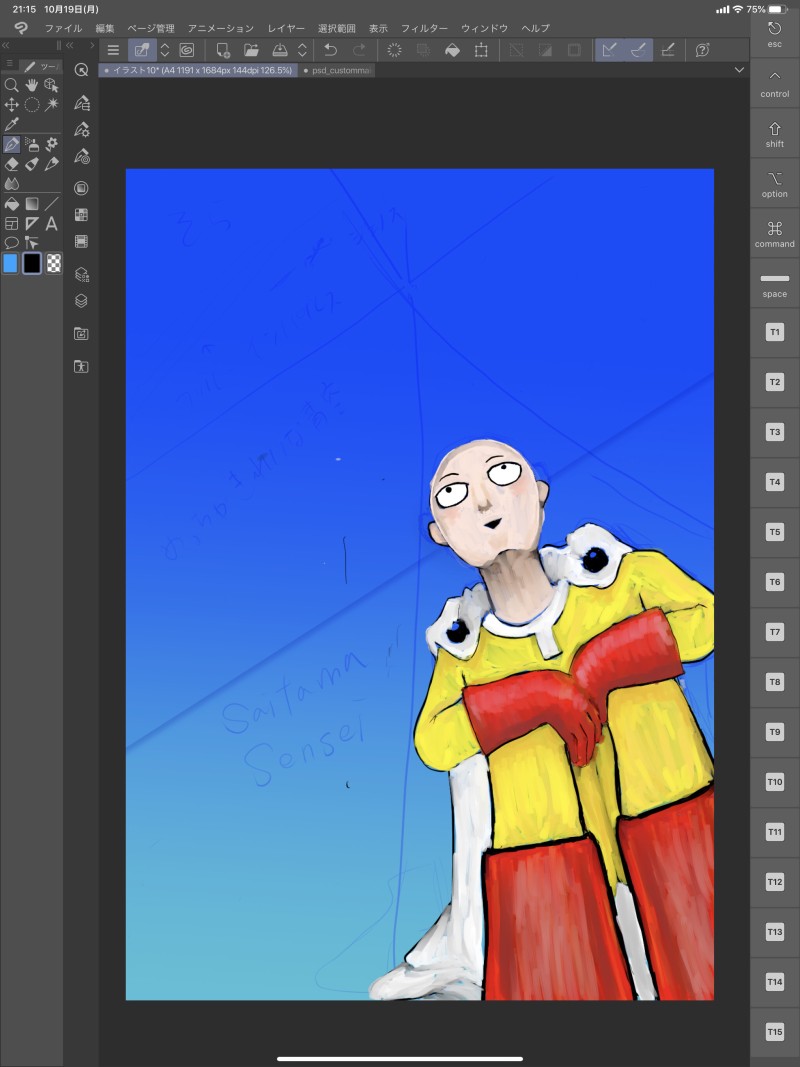Open the フィルター menu

coord(424,29)
